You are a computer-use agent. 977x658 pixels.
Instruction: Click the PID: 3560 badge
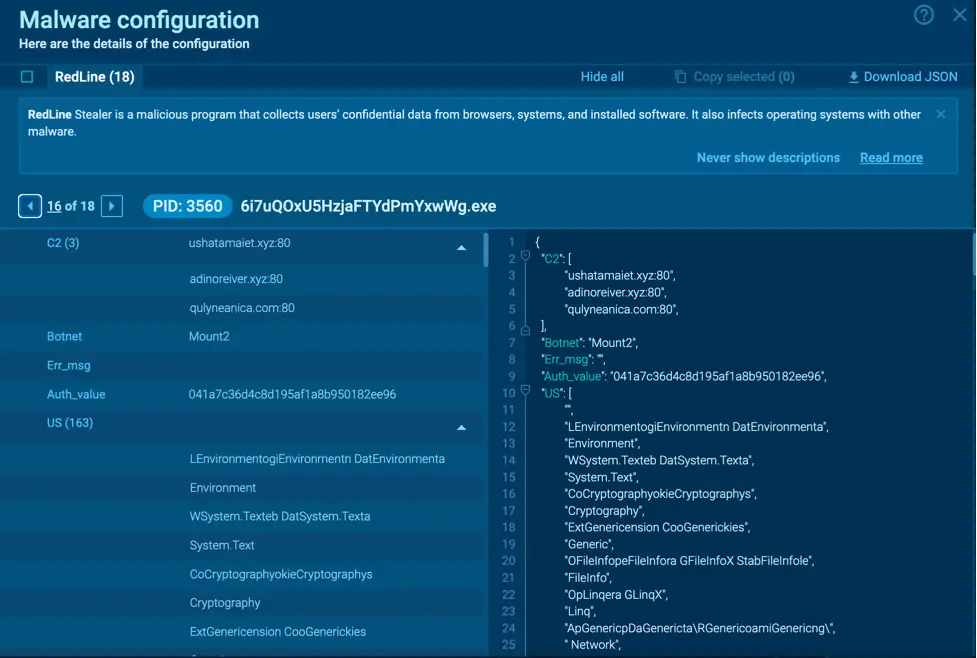188,206
